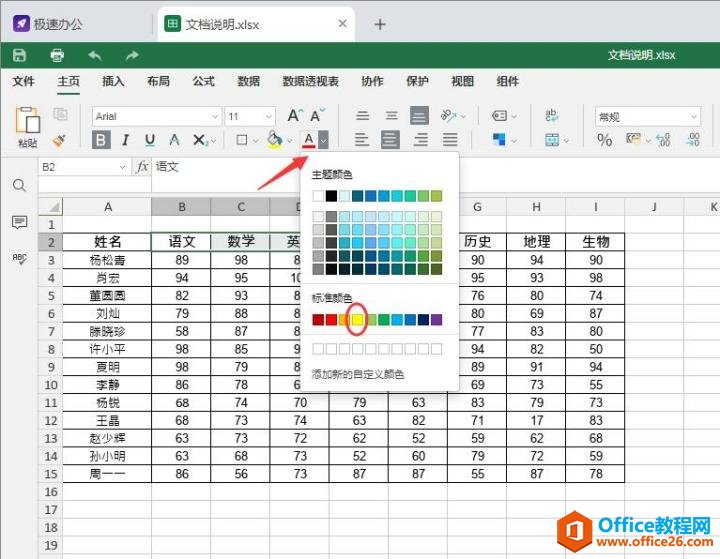Toggle Bold formatting
The width and height of the screenshot is (720, 559).
pos(101,140)
